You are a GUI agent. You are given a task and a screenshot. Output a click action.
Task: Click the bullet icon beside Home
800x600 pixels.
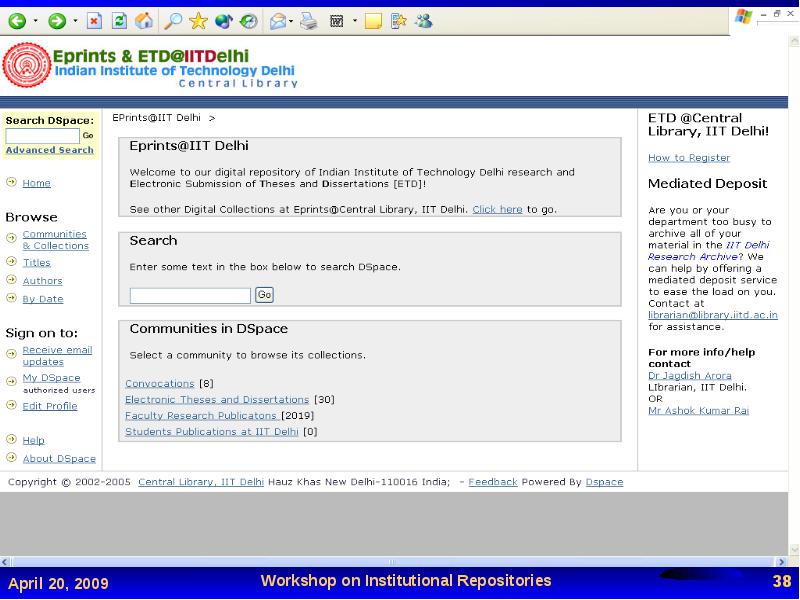[x=11, y=182]
